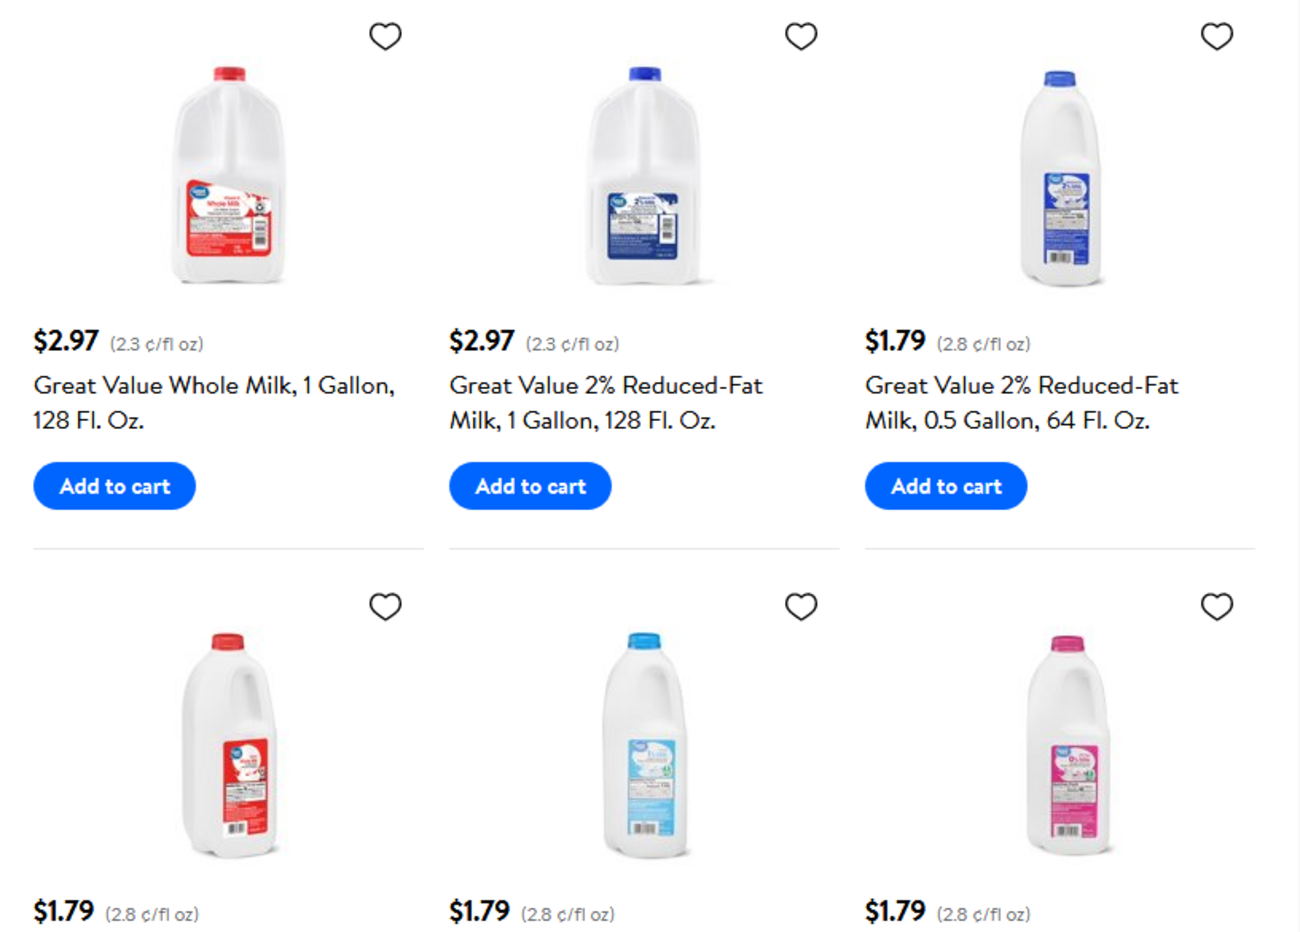Add 2% Reduced-Fat 1 Gallon milk to cart
The width and height of the screenshot is (1300, 932).
coord(530,486)
